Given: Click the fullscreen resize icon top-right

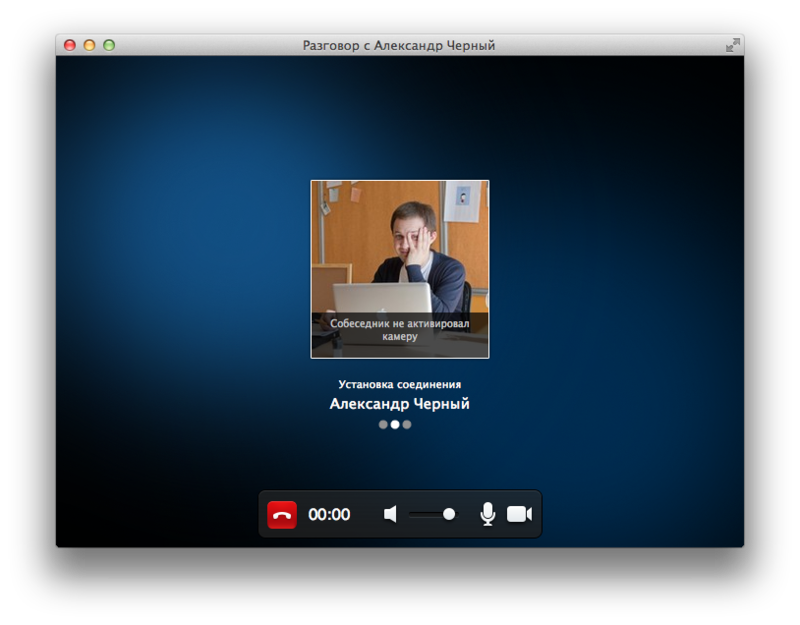Looking at the screenshot, I should click(734, 45).
